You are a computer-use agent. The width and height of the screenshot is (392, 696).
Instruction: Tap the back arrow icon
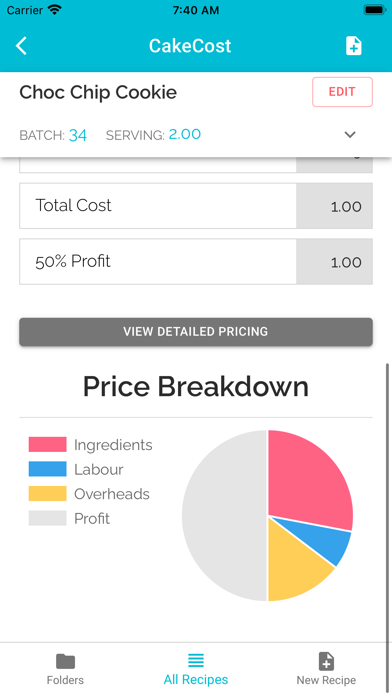coord(21,46)
